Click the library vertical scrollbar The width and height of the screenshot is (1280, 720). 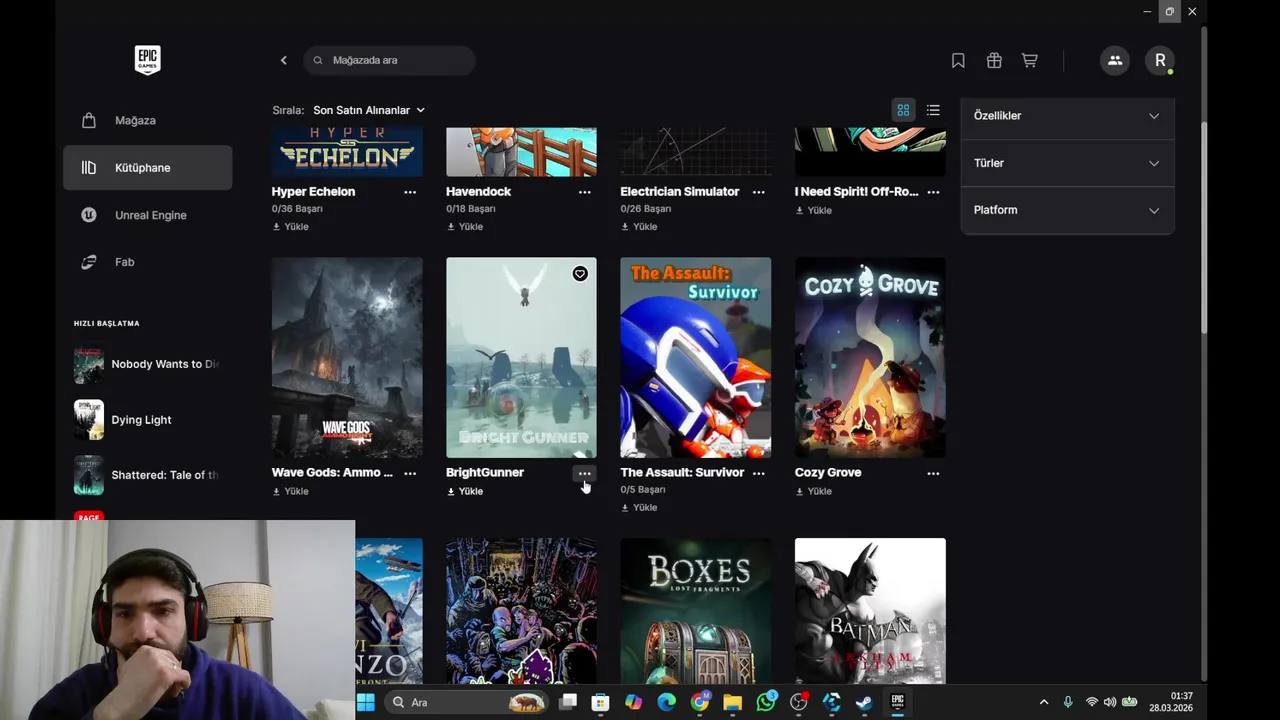[x=1204, y=229]
